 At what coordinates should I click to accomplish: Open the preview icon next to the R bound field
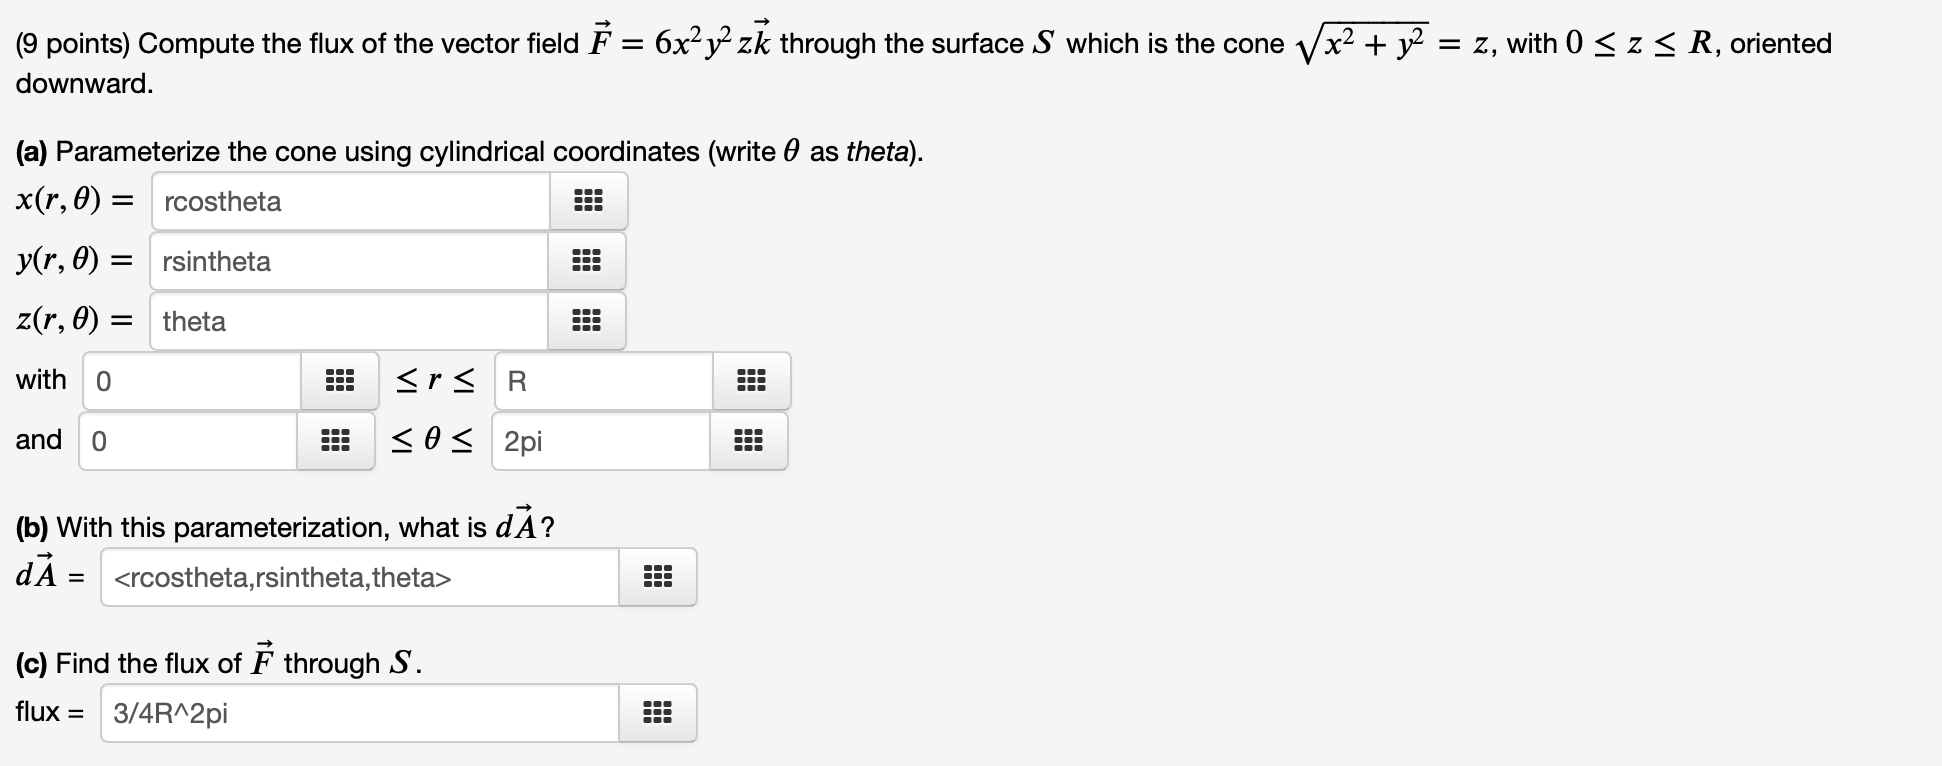pyautogui.click(x=753, y=381)
